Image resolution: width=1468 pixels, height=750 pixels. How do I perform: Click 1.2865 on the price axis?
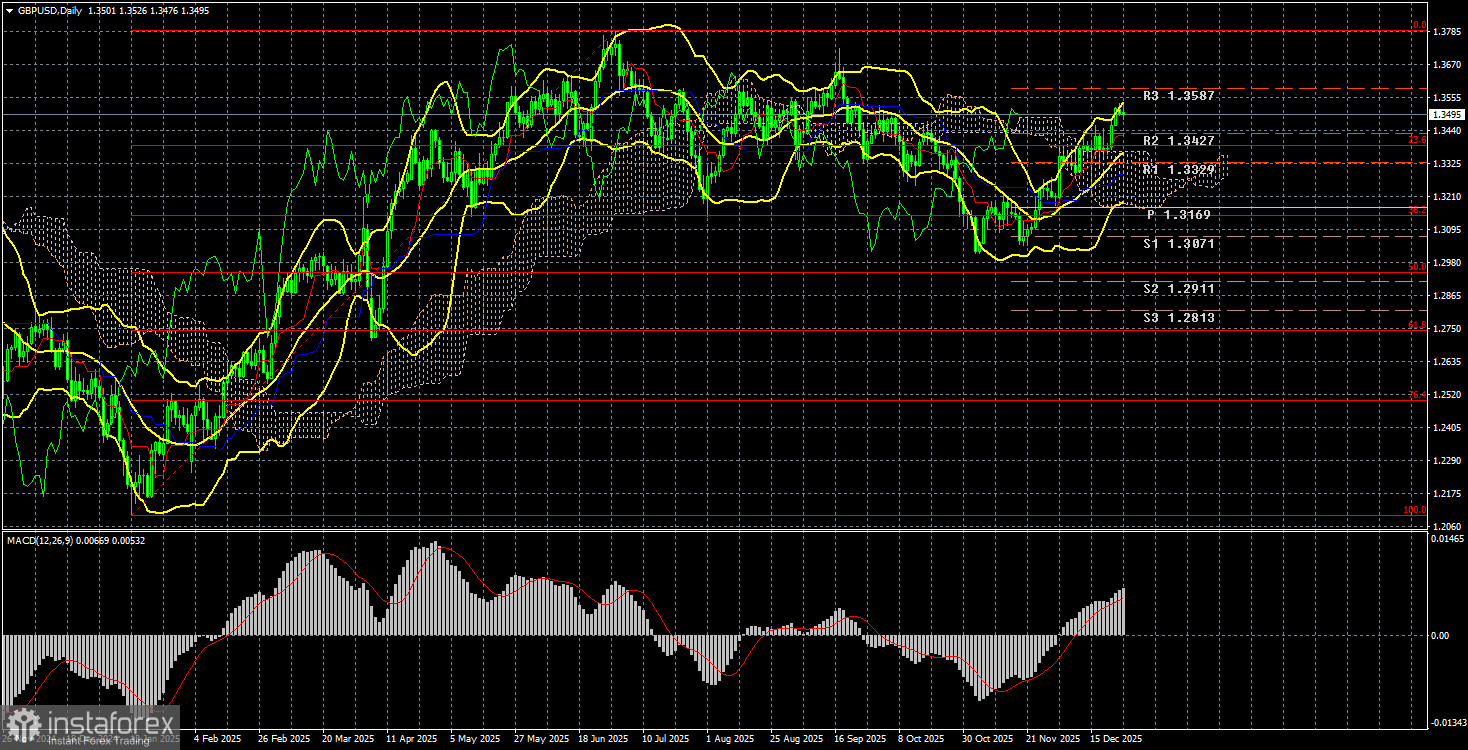click(x=1448, y=296)
